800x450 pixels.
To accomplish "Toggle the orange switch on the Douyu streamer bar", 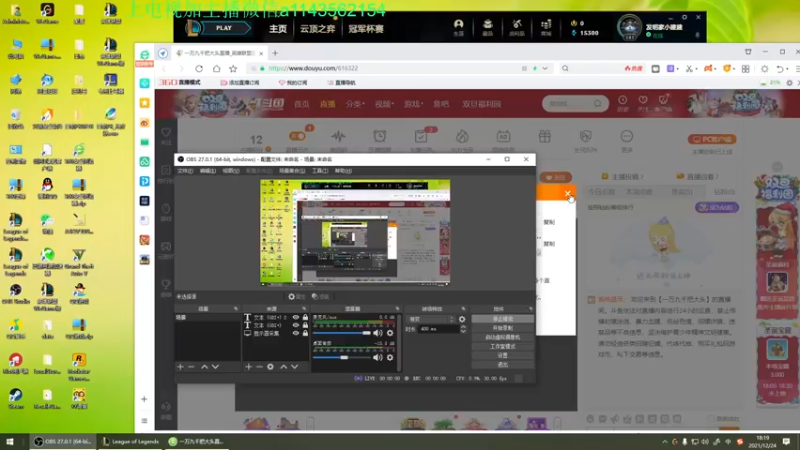I will [297, 136].
